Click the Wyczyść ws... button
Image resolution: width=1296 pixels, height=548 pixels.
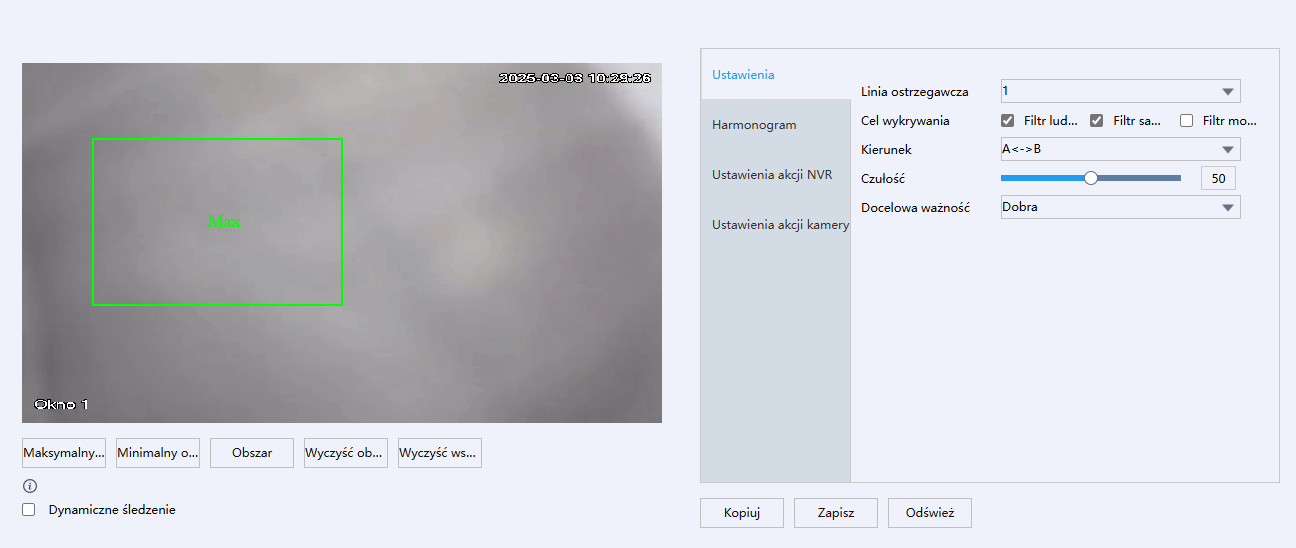pos(440,453)
